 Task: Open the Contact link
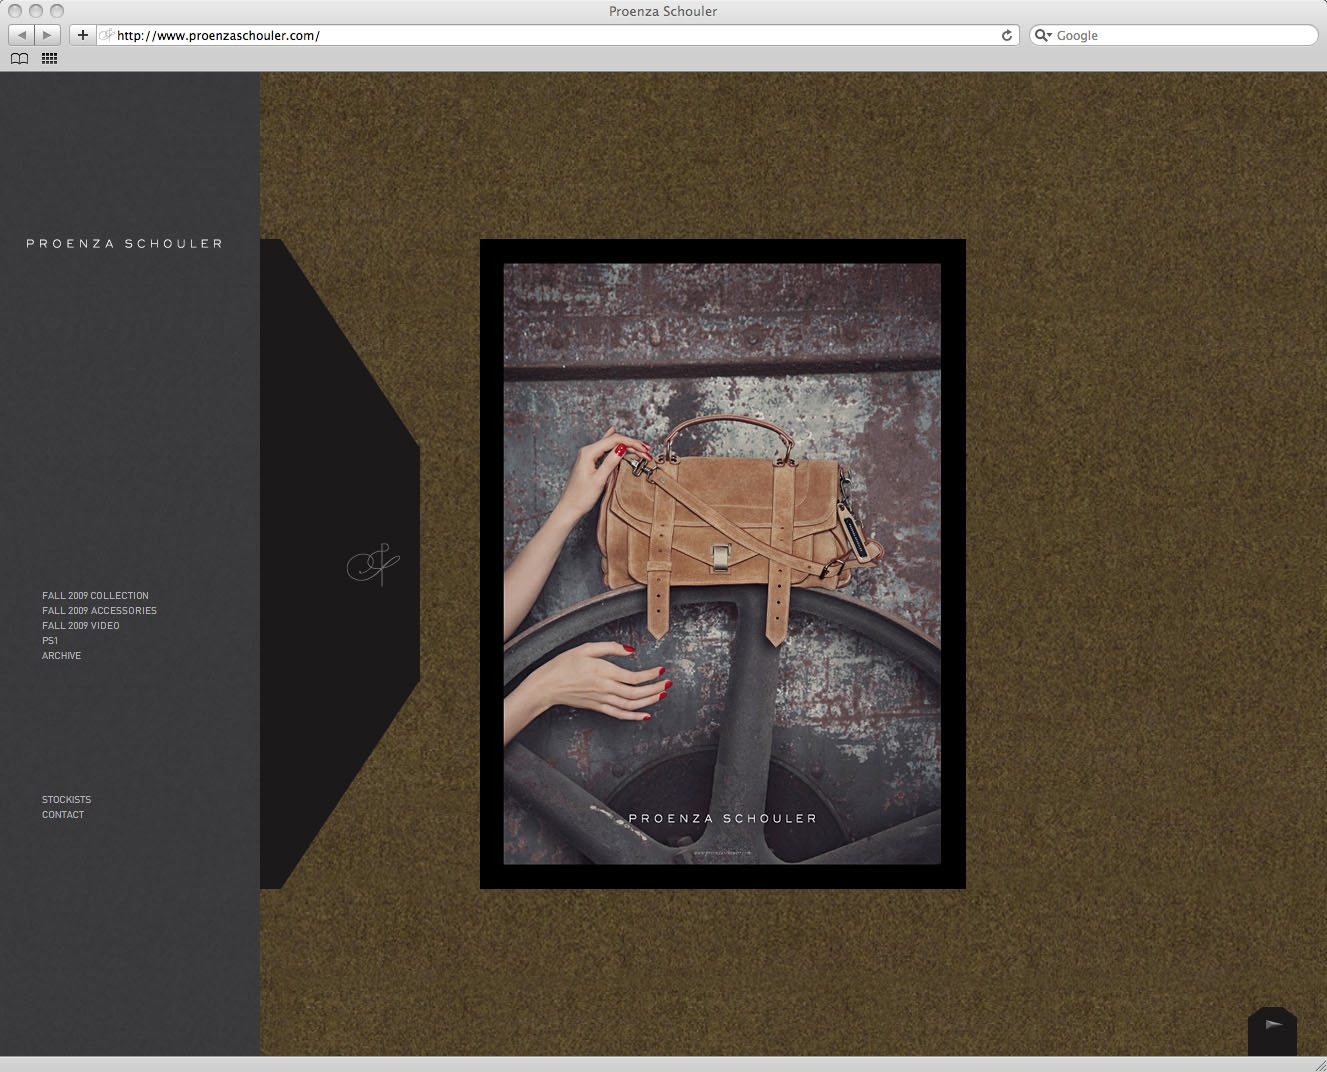(63, 815)
